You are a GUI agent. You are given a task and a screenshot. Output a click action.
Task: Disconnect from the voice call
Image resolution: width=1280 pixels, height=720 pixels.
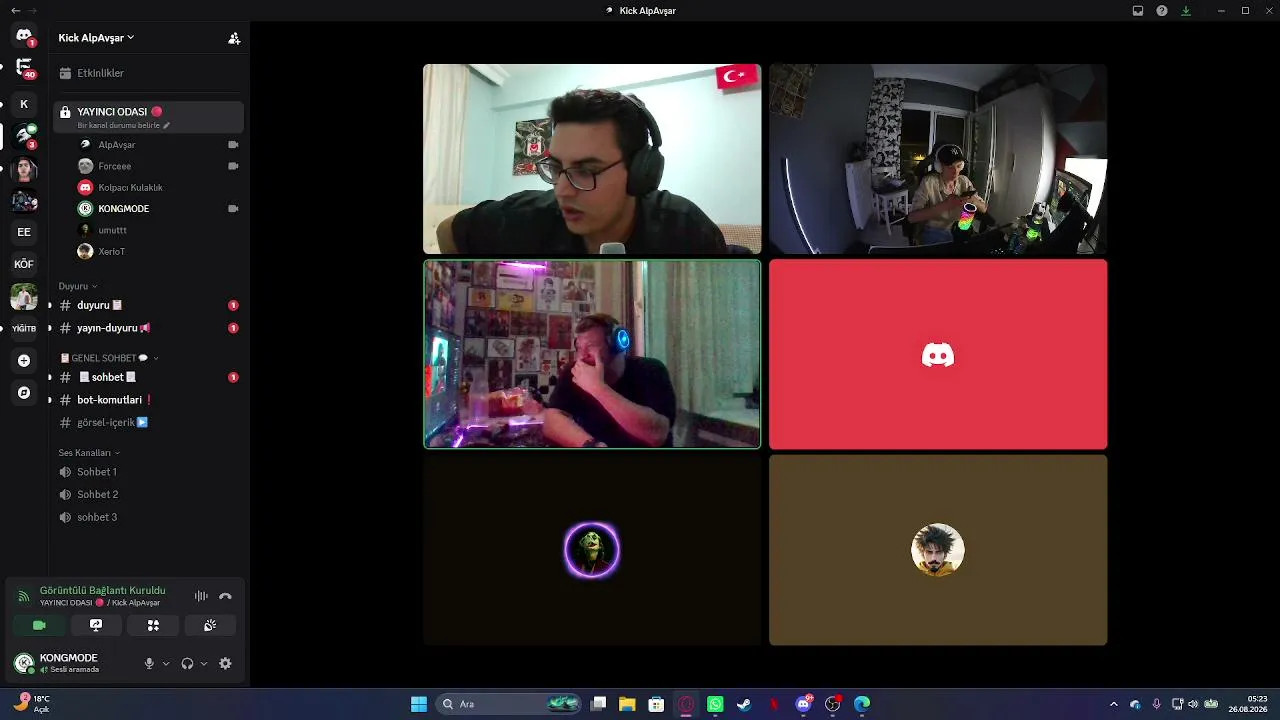pos(225,596)
